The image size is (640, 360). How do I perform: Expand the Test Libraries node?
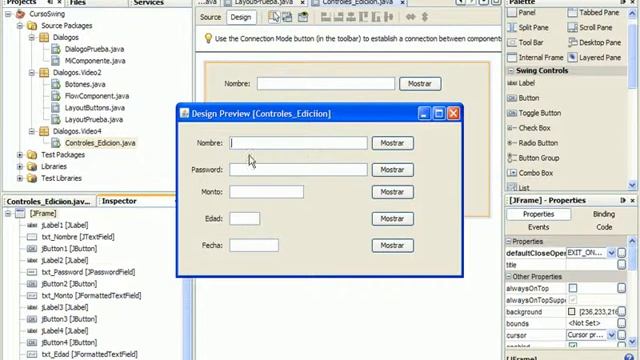(20, 178)
